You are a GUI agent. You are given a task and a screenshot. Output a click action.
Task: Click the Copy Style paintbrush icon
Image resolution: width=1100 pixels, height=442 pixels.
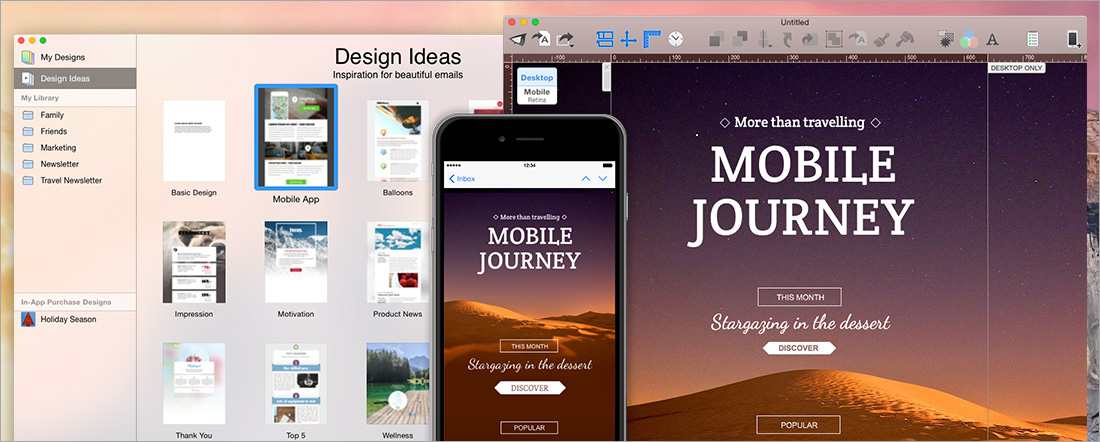point(881,39)
